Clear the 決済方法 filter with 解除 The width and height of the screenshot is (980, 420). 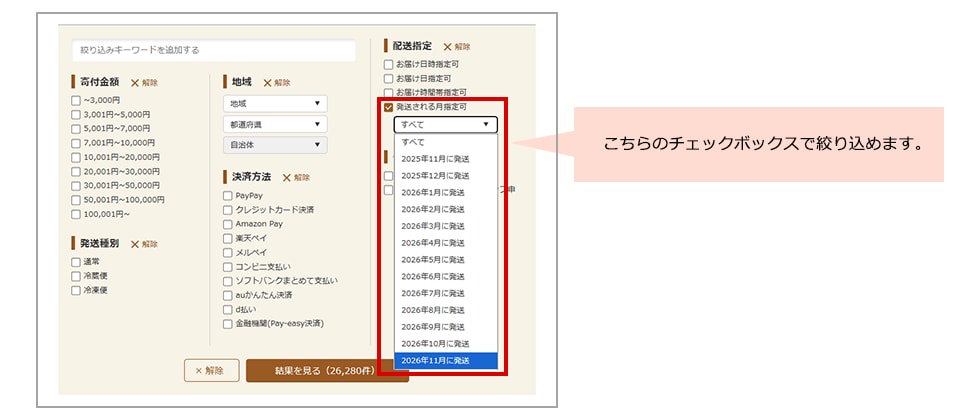pyautogui.click(x=296, y=178)
